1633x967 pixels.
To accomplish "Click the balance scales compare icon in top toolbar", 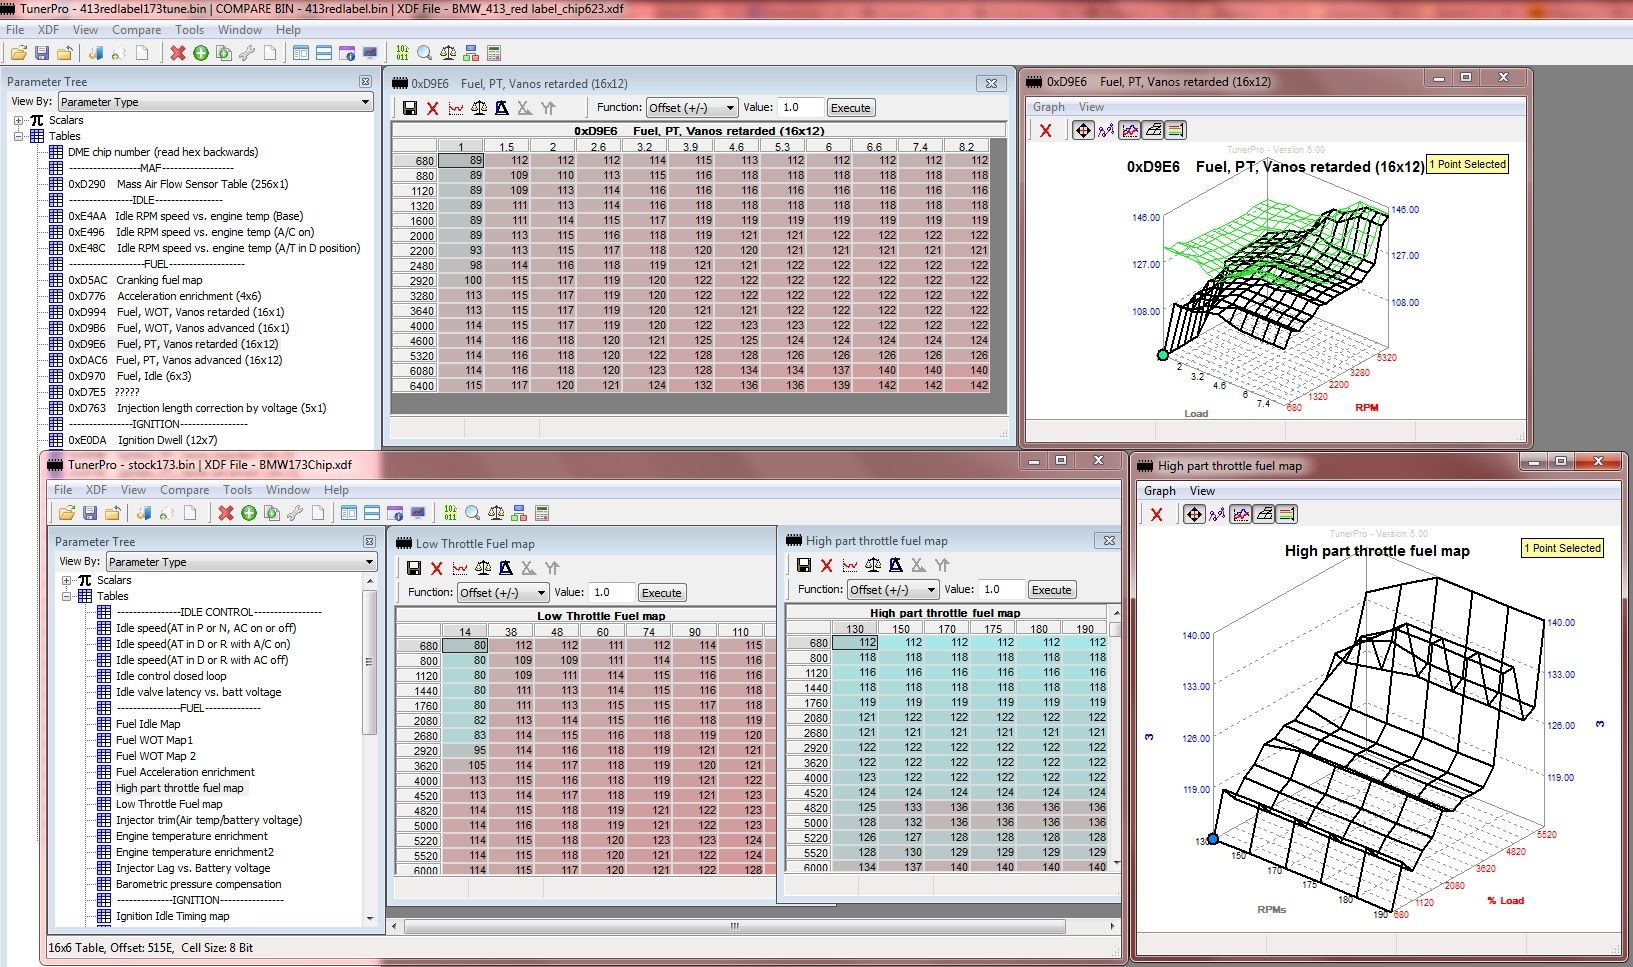I will pos(448,53).
